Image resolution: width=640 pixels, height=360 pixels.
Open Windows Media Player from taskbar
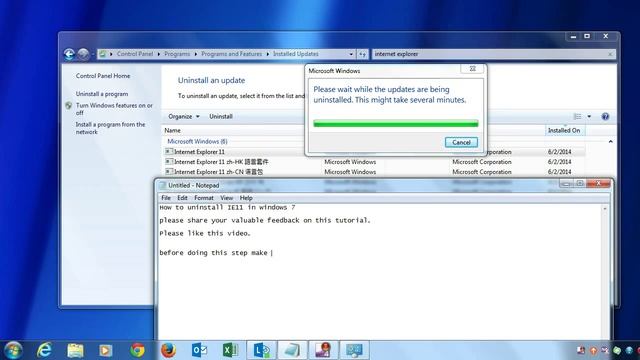[106, 350]
